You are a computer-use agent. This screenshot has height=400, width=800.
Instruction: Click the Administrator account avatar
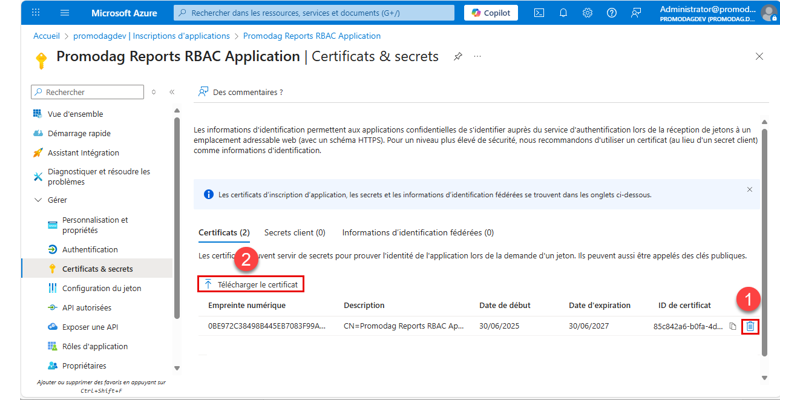(768, 13)
